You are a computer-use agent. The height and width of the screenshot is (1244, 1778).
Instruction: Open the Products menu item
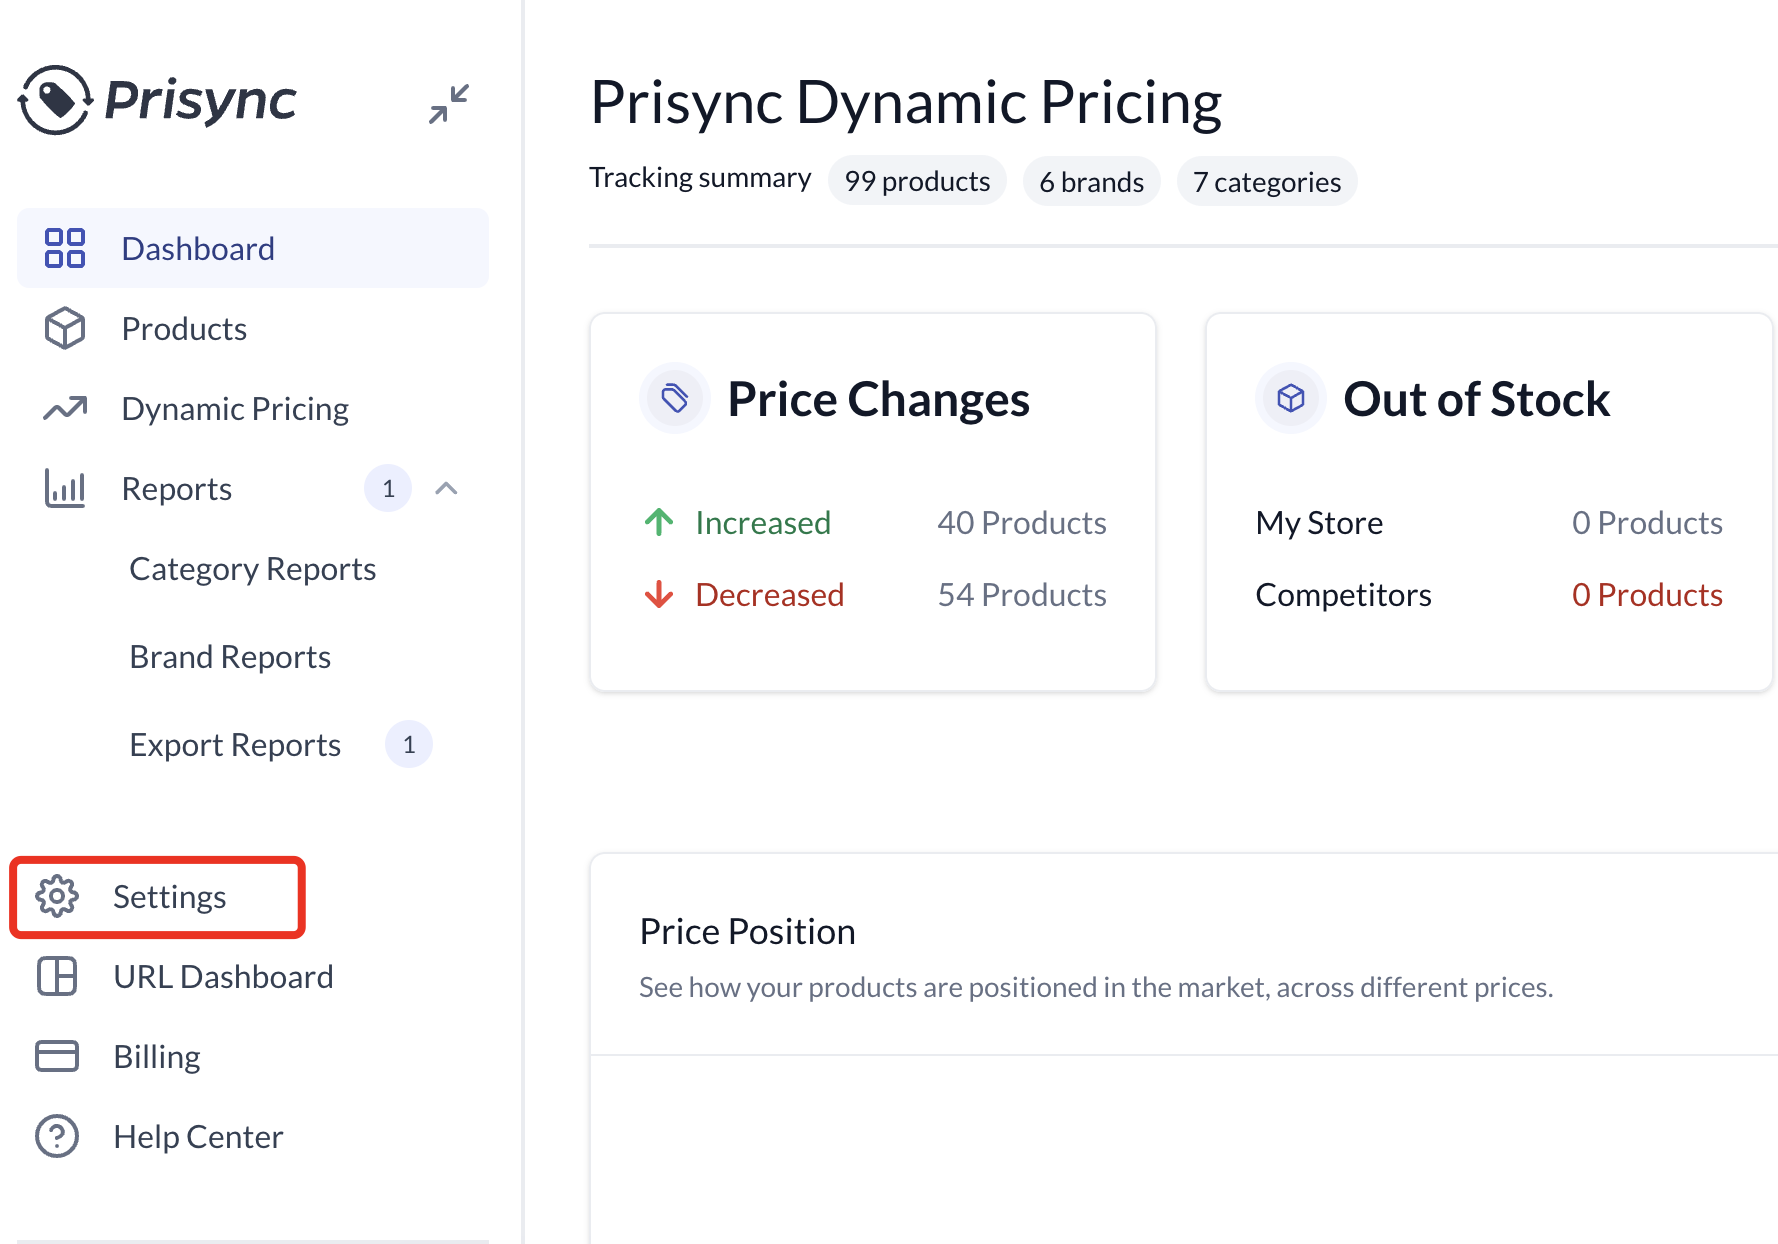tap(253, 328)
